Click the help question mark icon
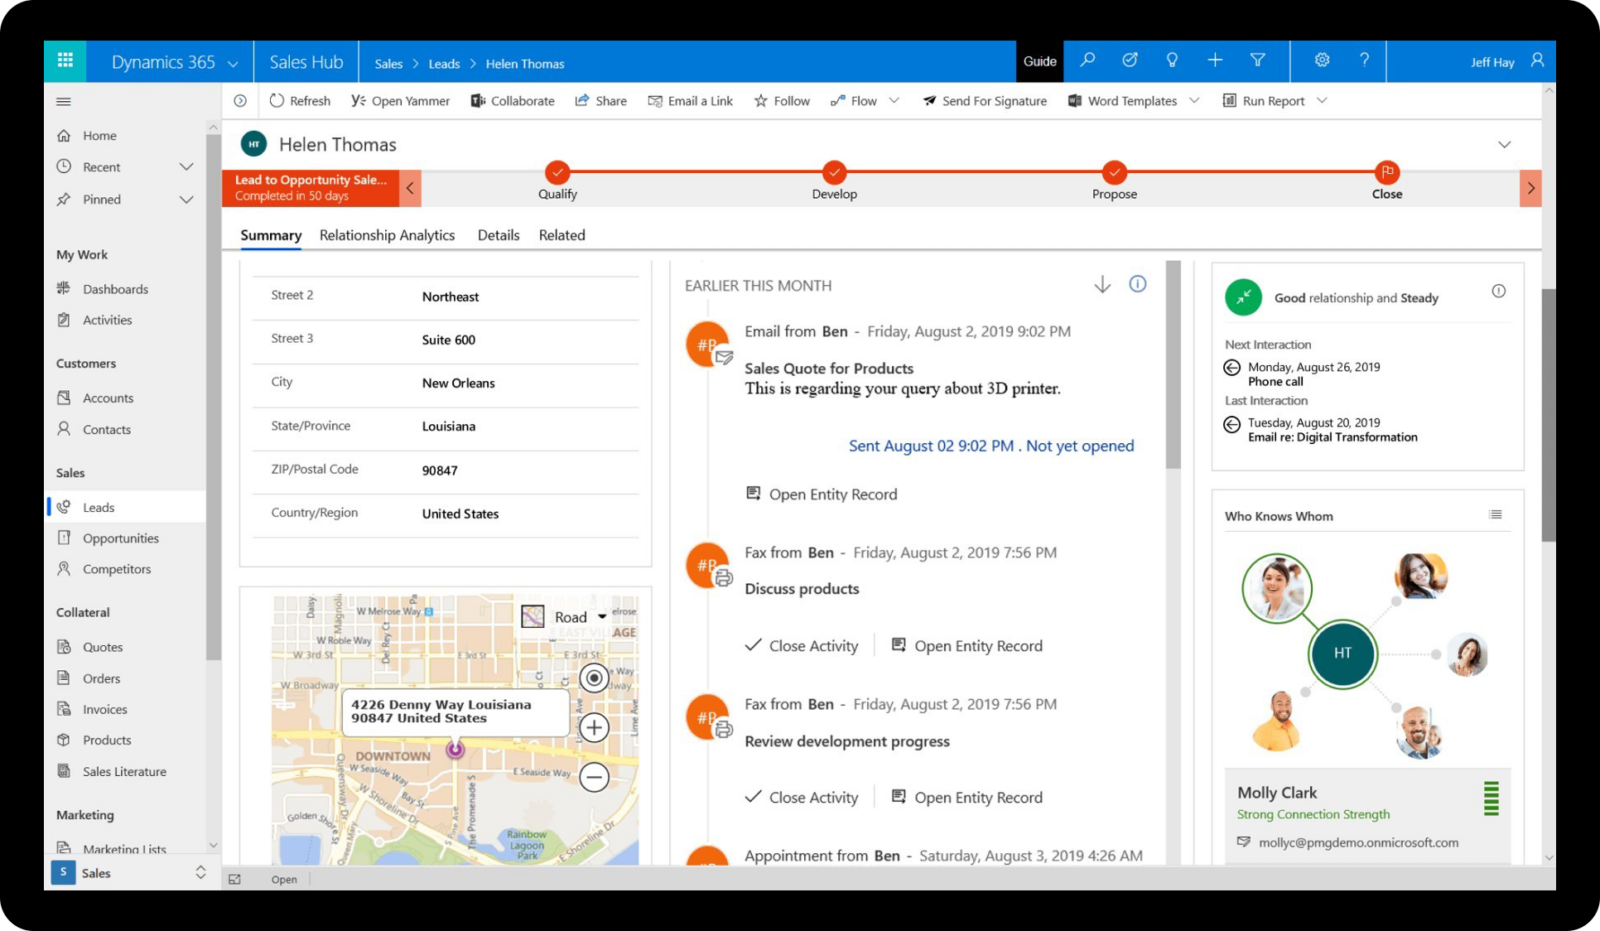1600x931 pixels. coord(1364,60)
